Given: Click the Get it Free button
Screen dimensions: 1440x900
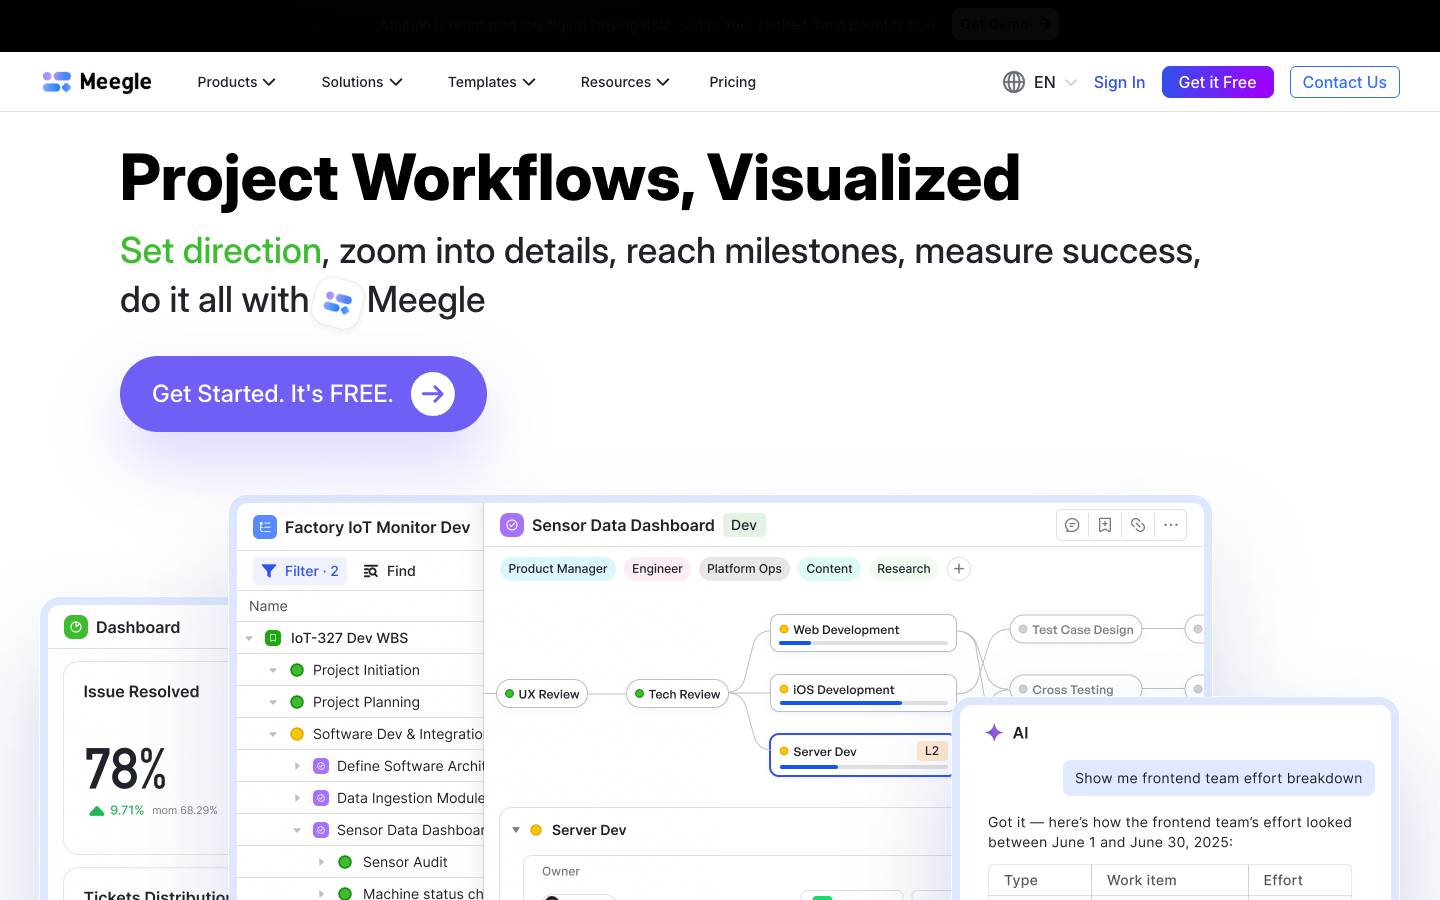Looking at the screenshot, I should coord(1217,82).
